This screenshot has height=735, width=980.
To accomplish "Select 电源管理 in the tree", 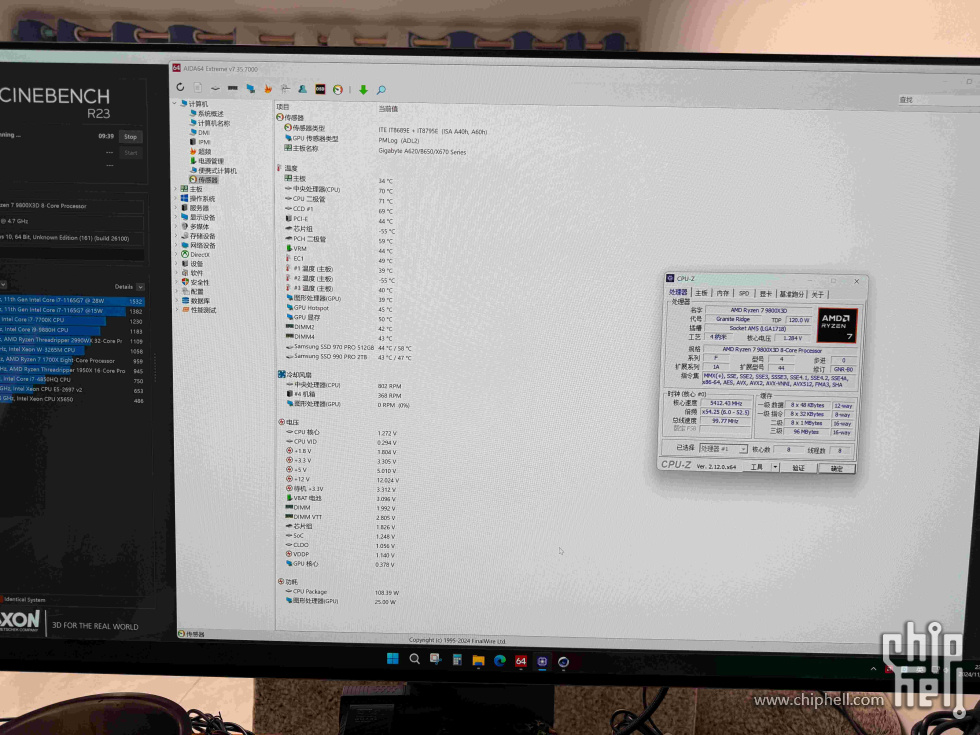I will tap(206, 161).
